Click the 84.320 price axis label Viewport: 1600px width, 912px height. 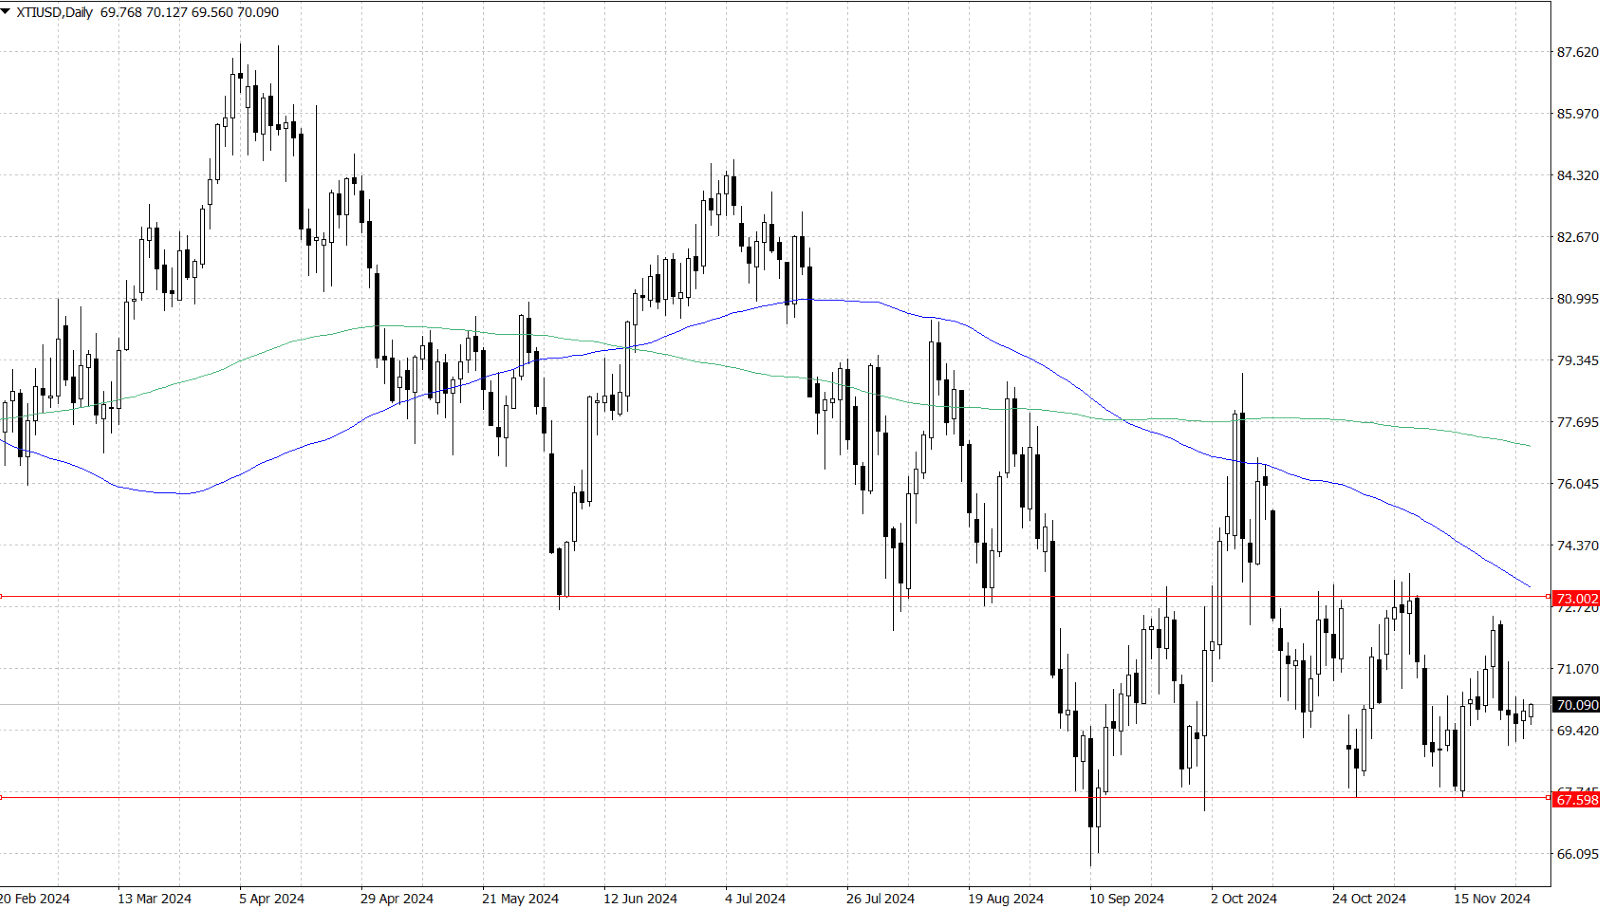tap(1578, 175)
